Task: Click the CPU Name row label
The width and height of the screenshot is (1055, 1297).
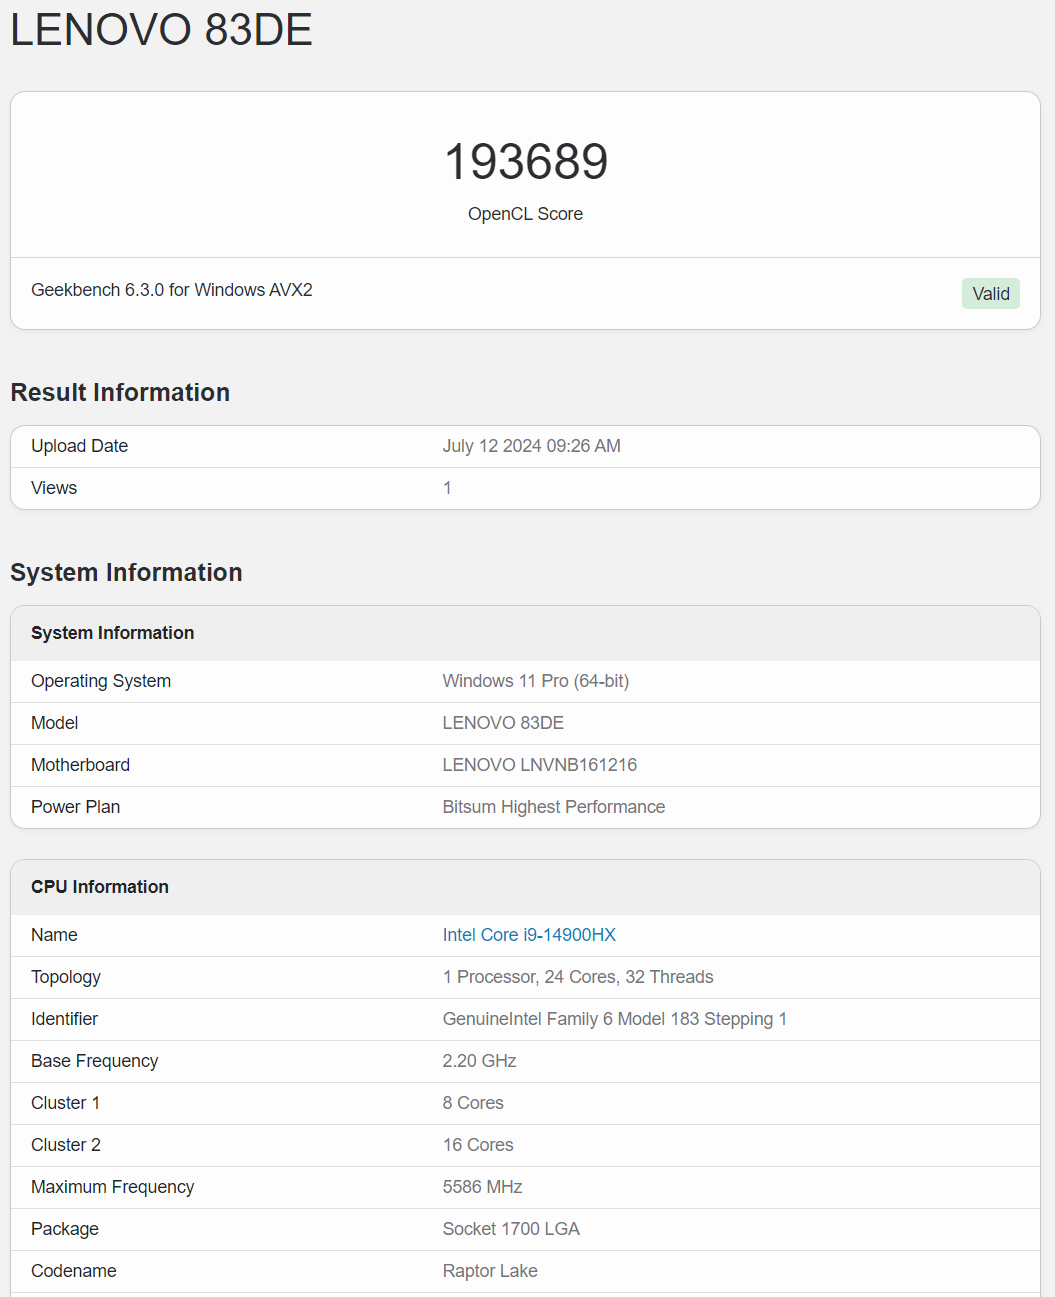Action: (54, 935)
